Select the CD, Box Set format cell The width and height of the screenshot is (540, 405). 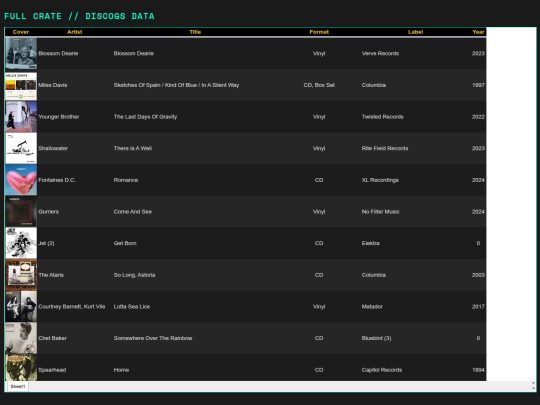[319, 85]
